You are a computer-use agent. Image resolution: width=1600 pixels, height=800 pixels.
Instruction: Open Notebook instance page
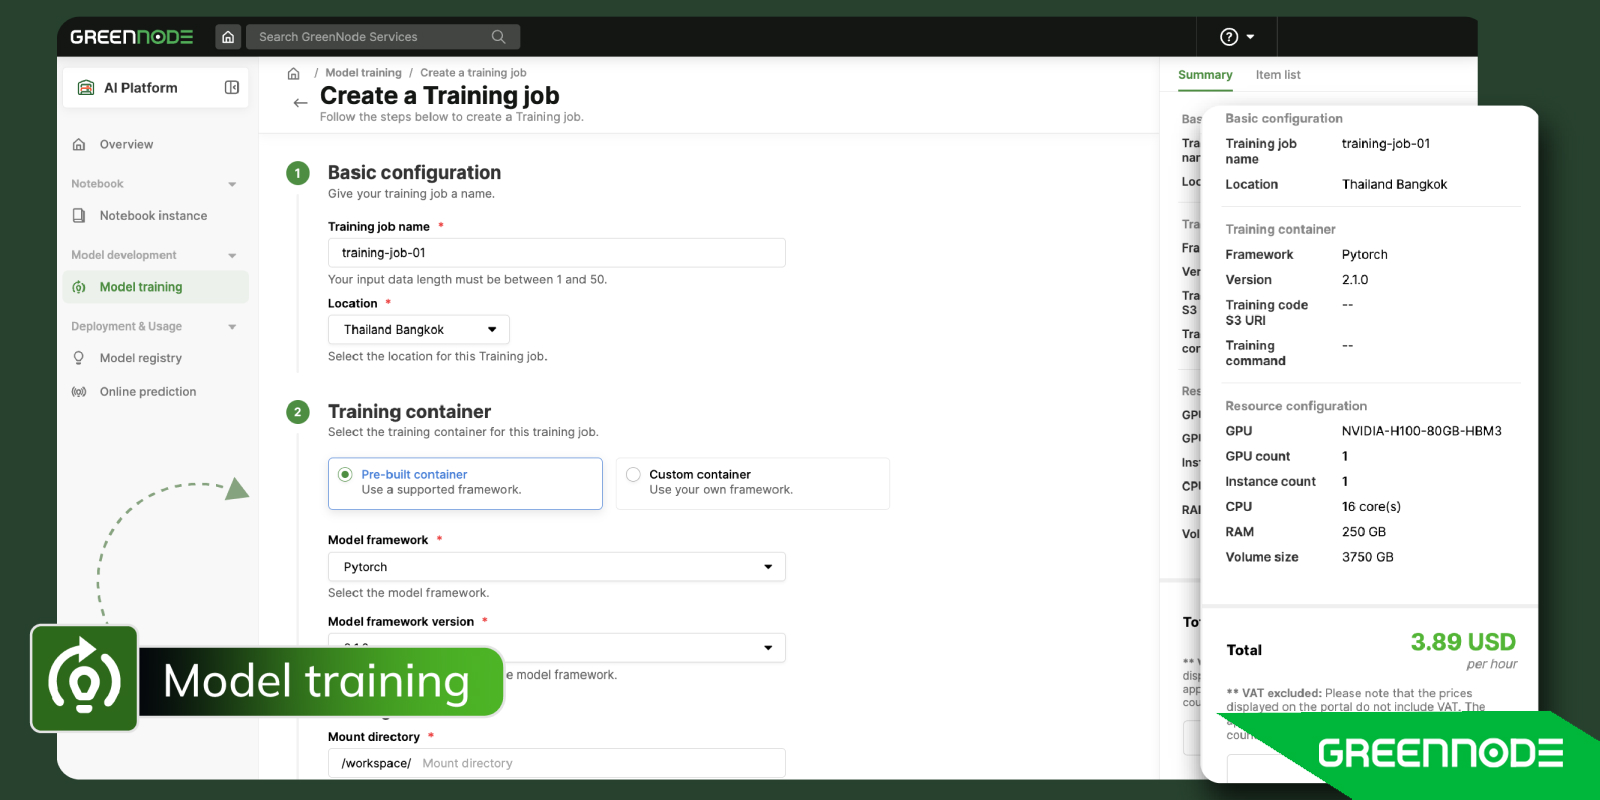(155, 216)
